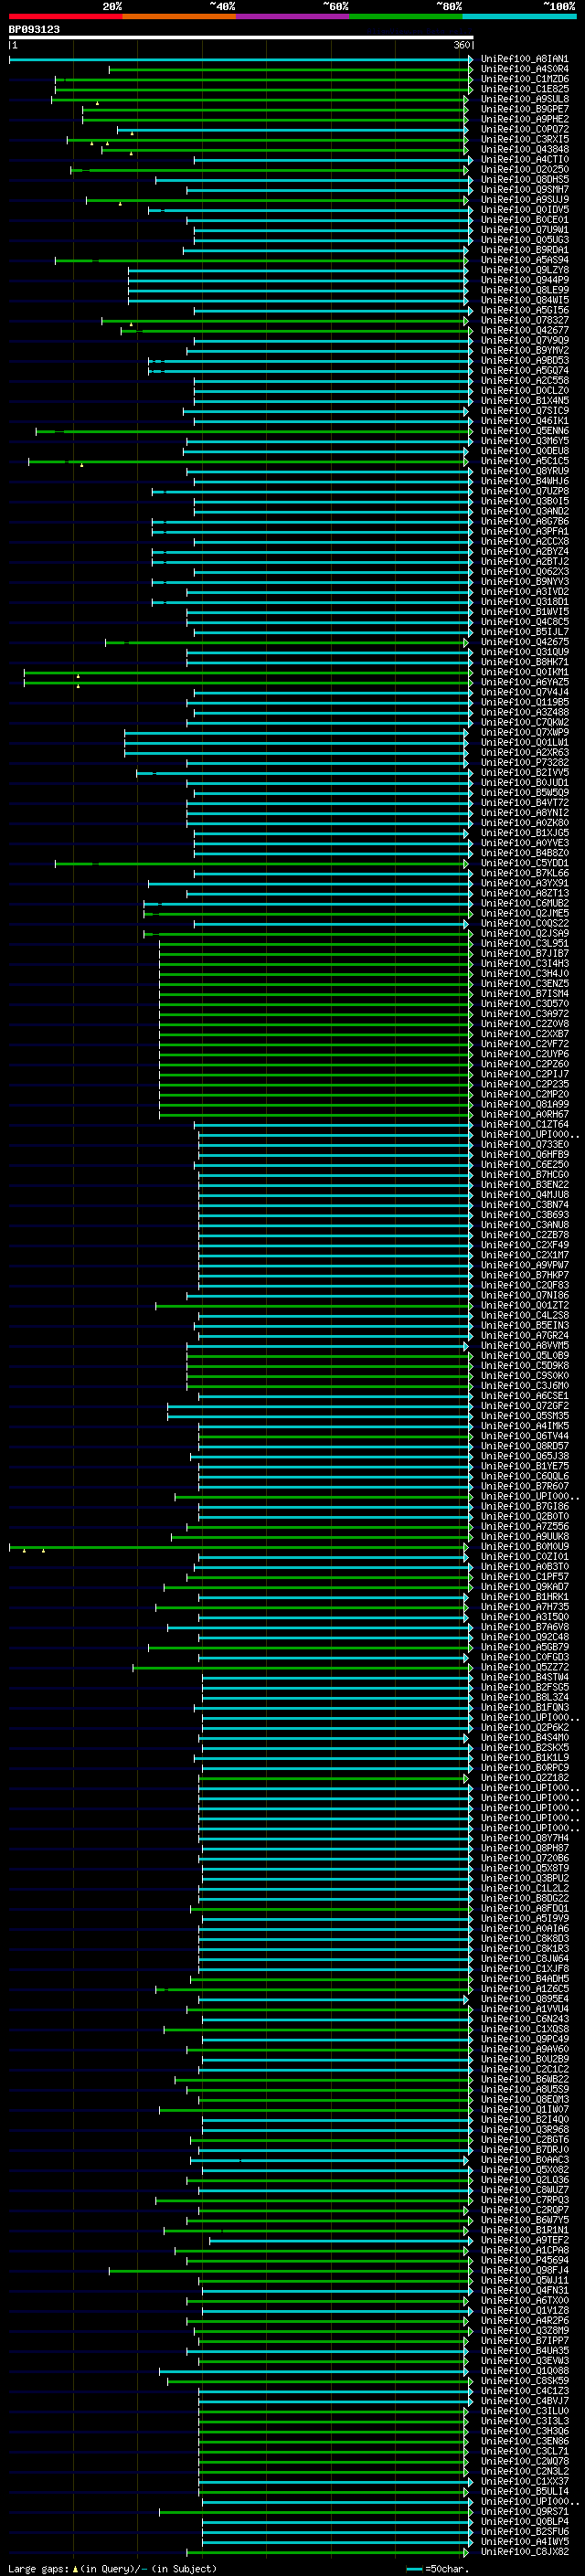Screen dimensions: 585x2576
Task: Select hit label UniRef100_Q7NI86
Action: point(524,1295)
